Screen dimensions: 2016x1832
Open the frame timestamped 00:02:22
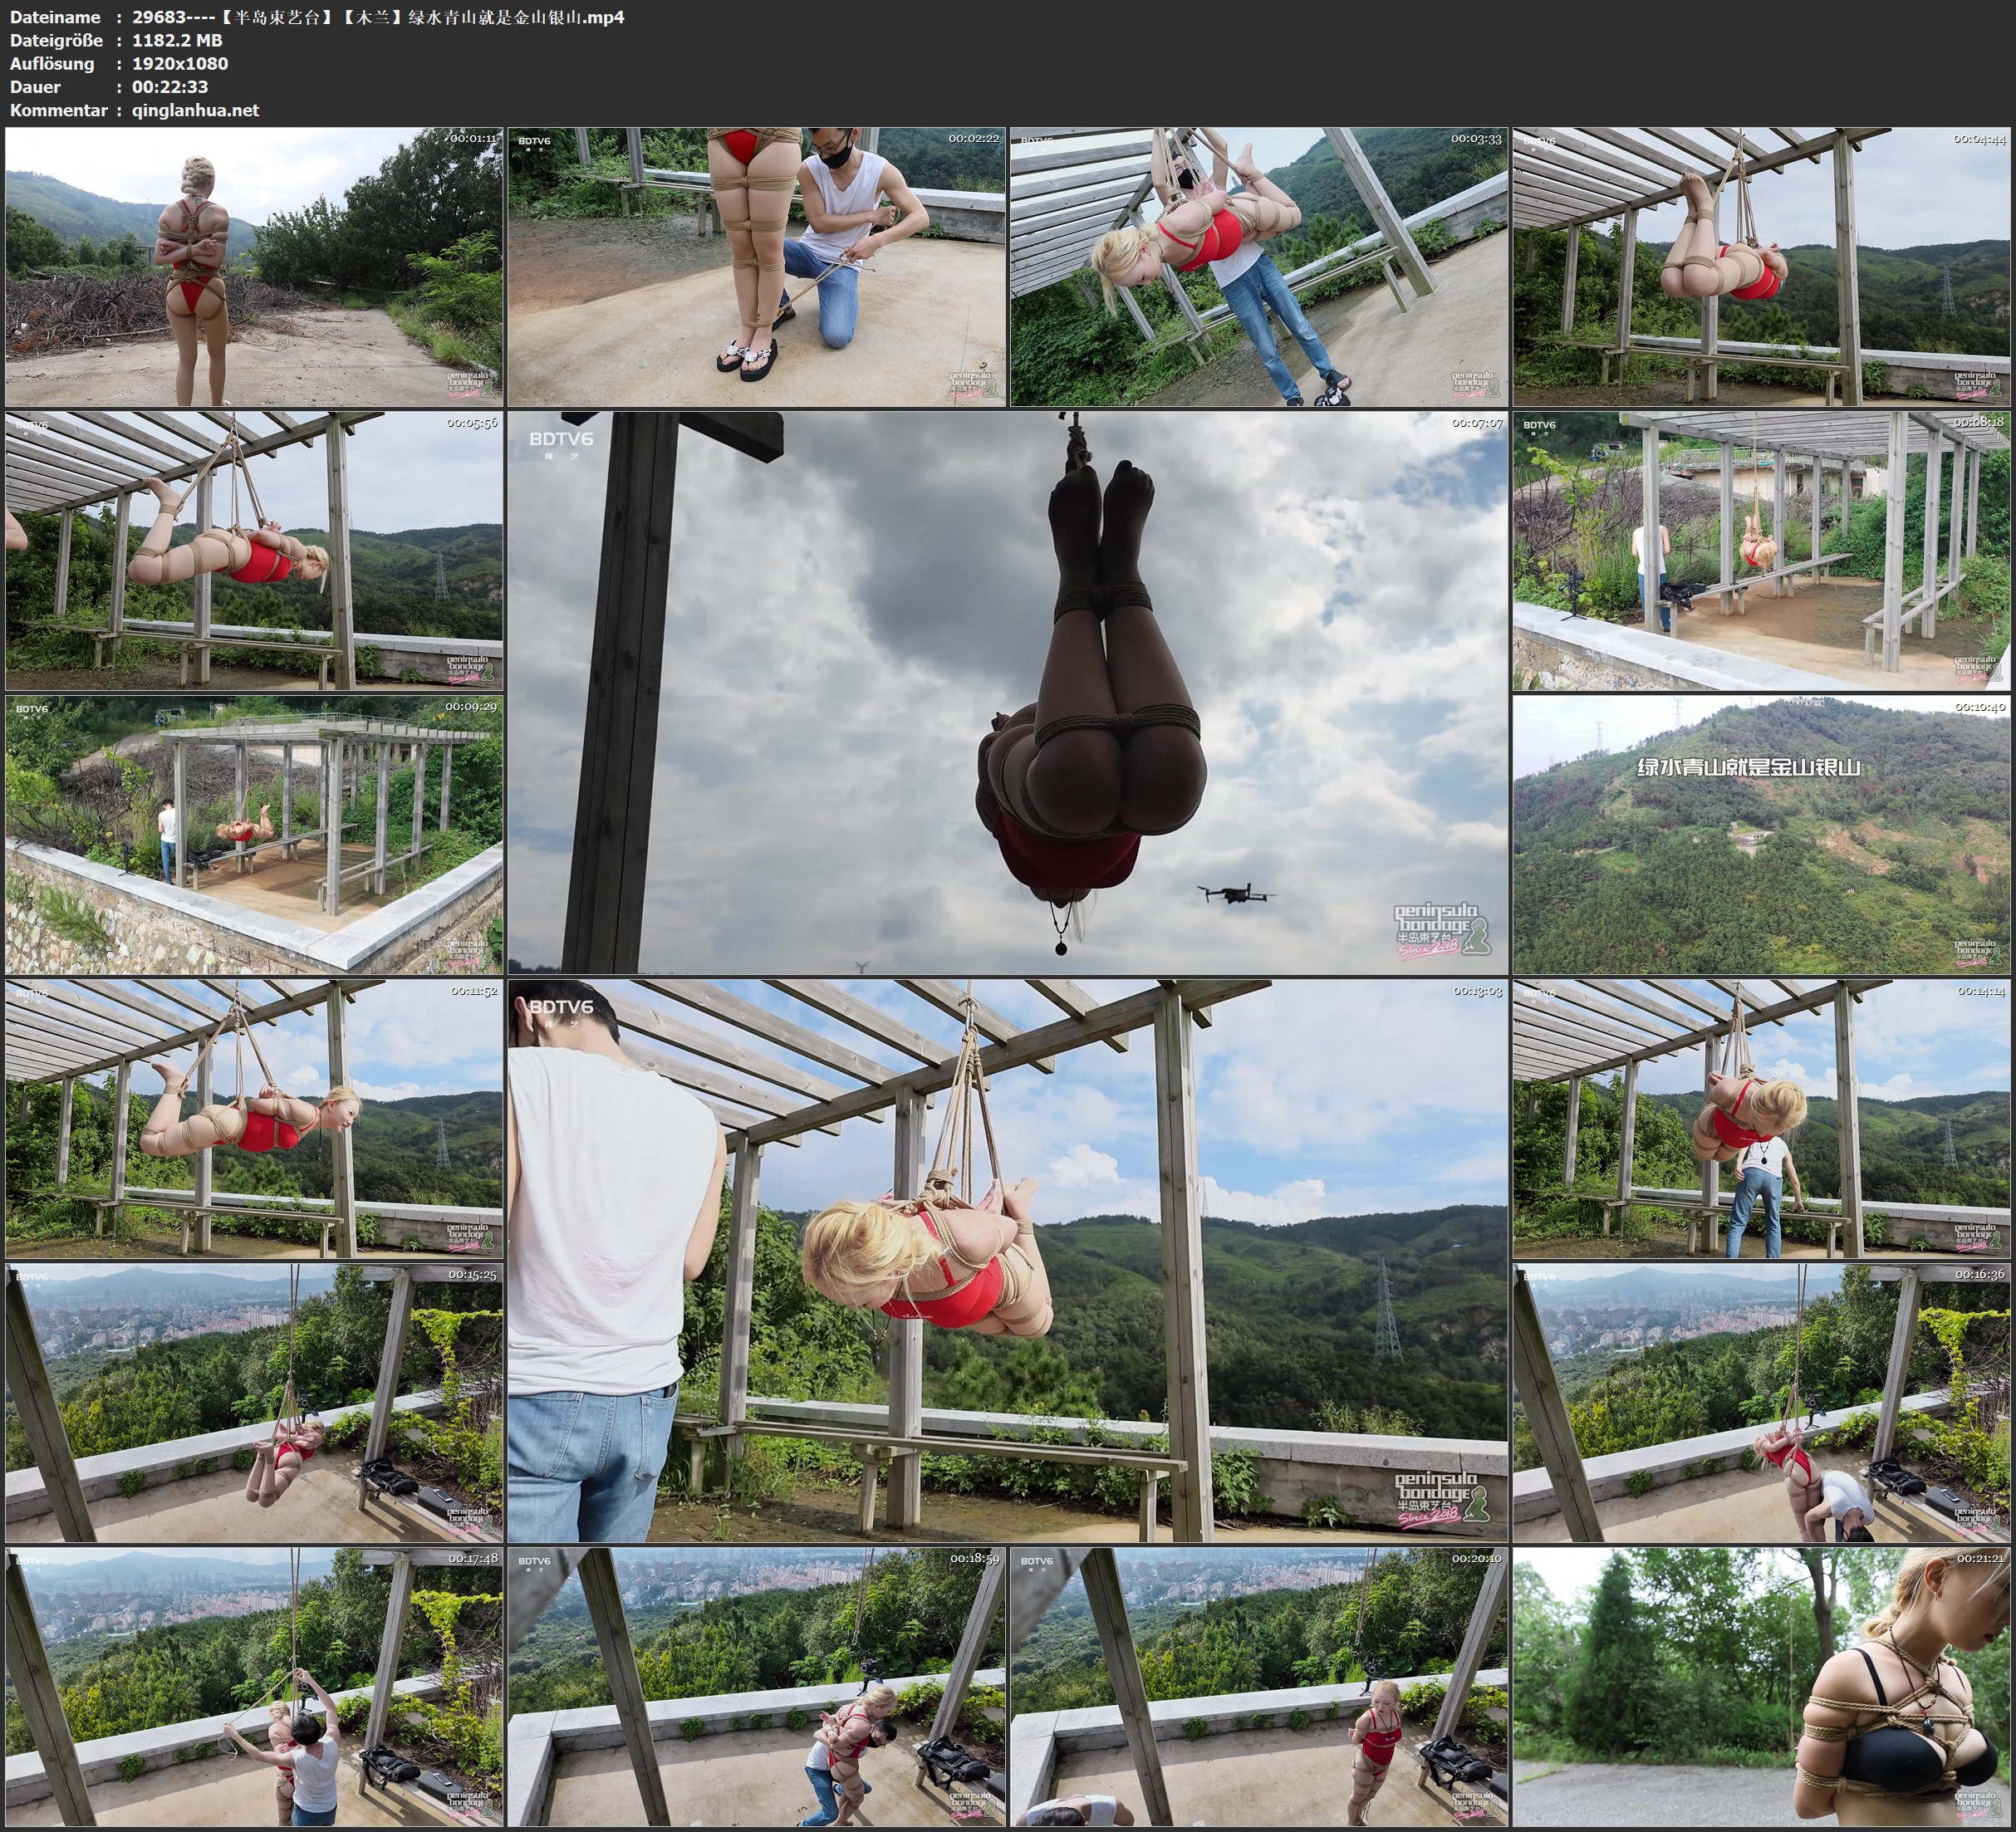(756, 266)
